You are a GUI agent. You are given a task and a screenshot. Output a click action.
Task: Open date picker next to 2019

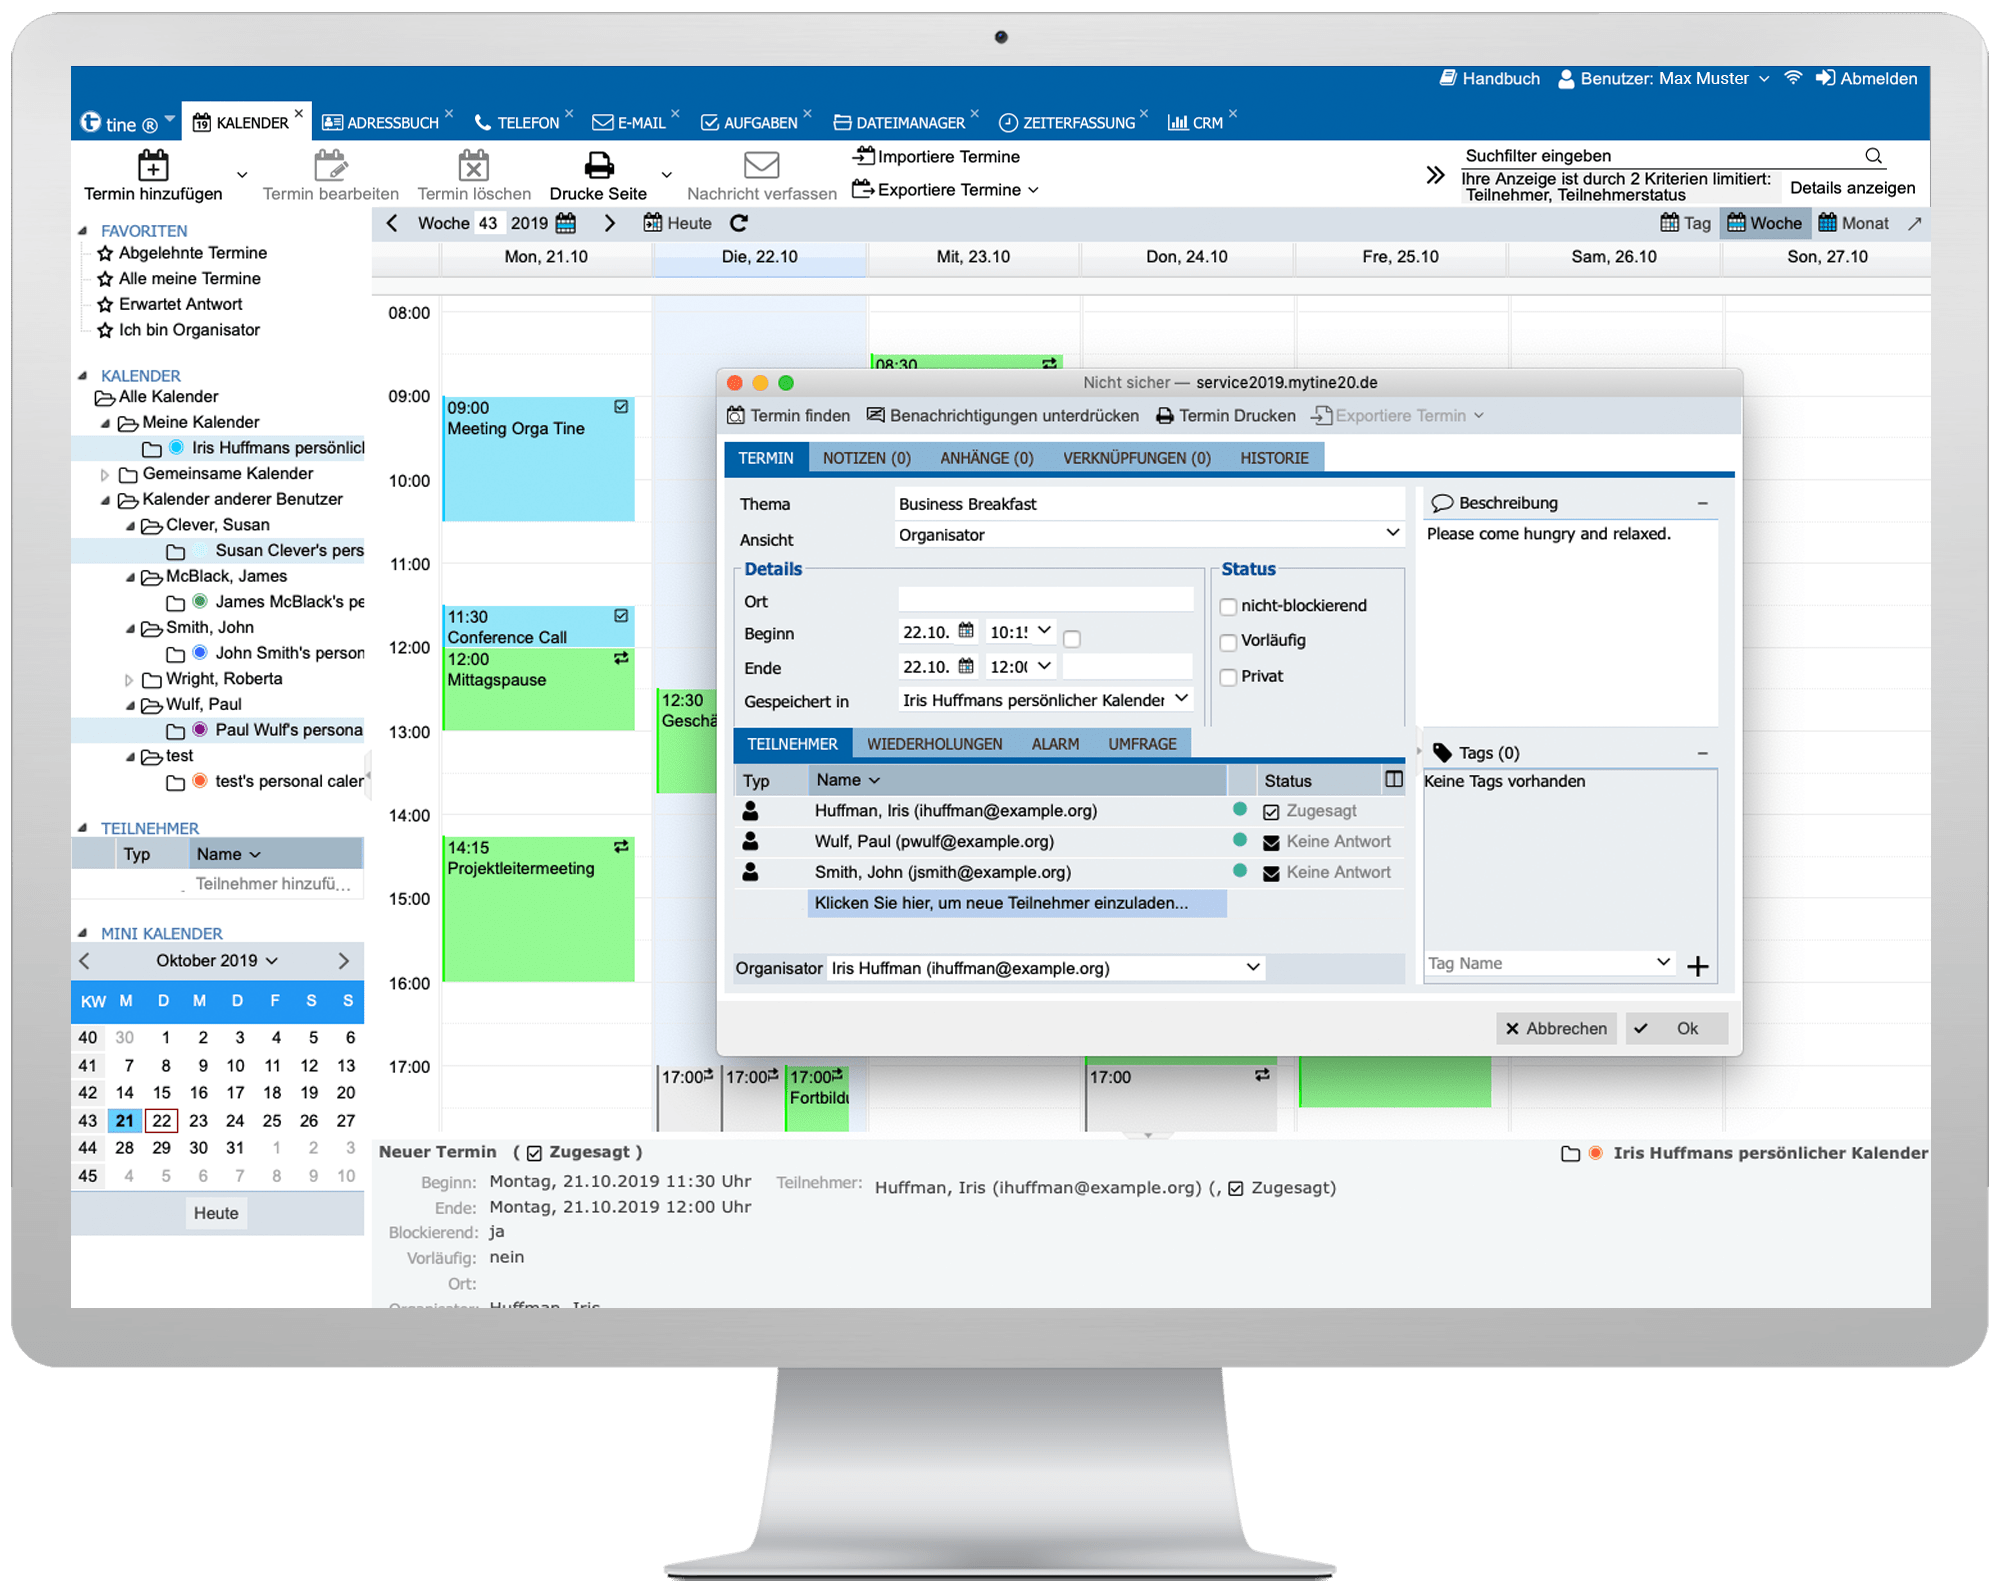click(566, 223)
